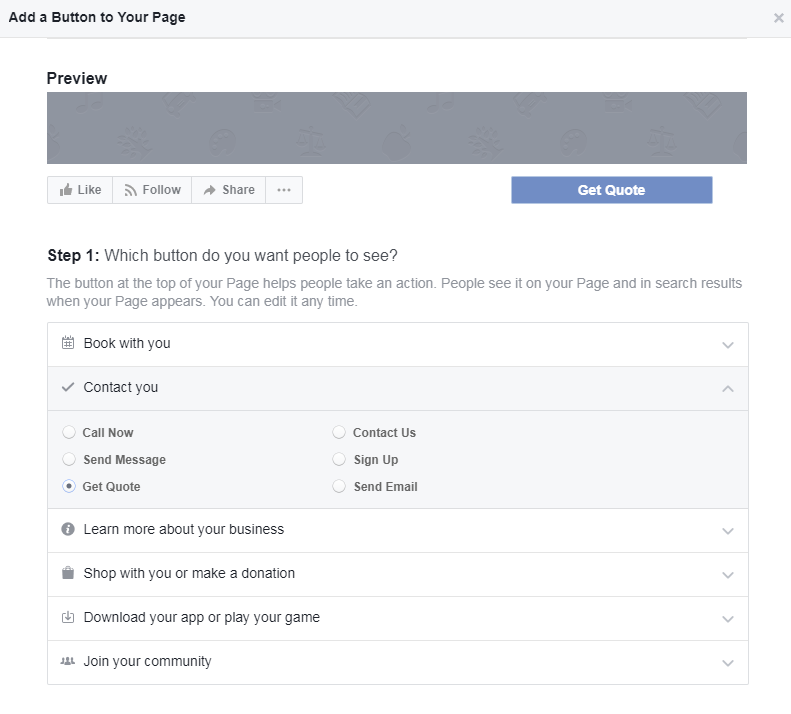Choose the Send Message radio option
The width and height of the screenshot is (791, 714).
(x=69, y=460)
